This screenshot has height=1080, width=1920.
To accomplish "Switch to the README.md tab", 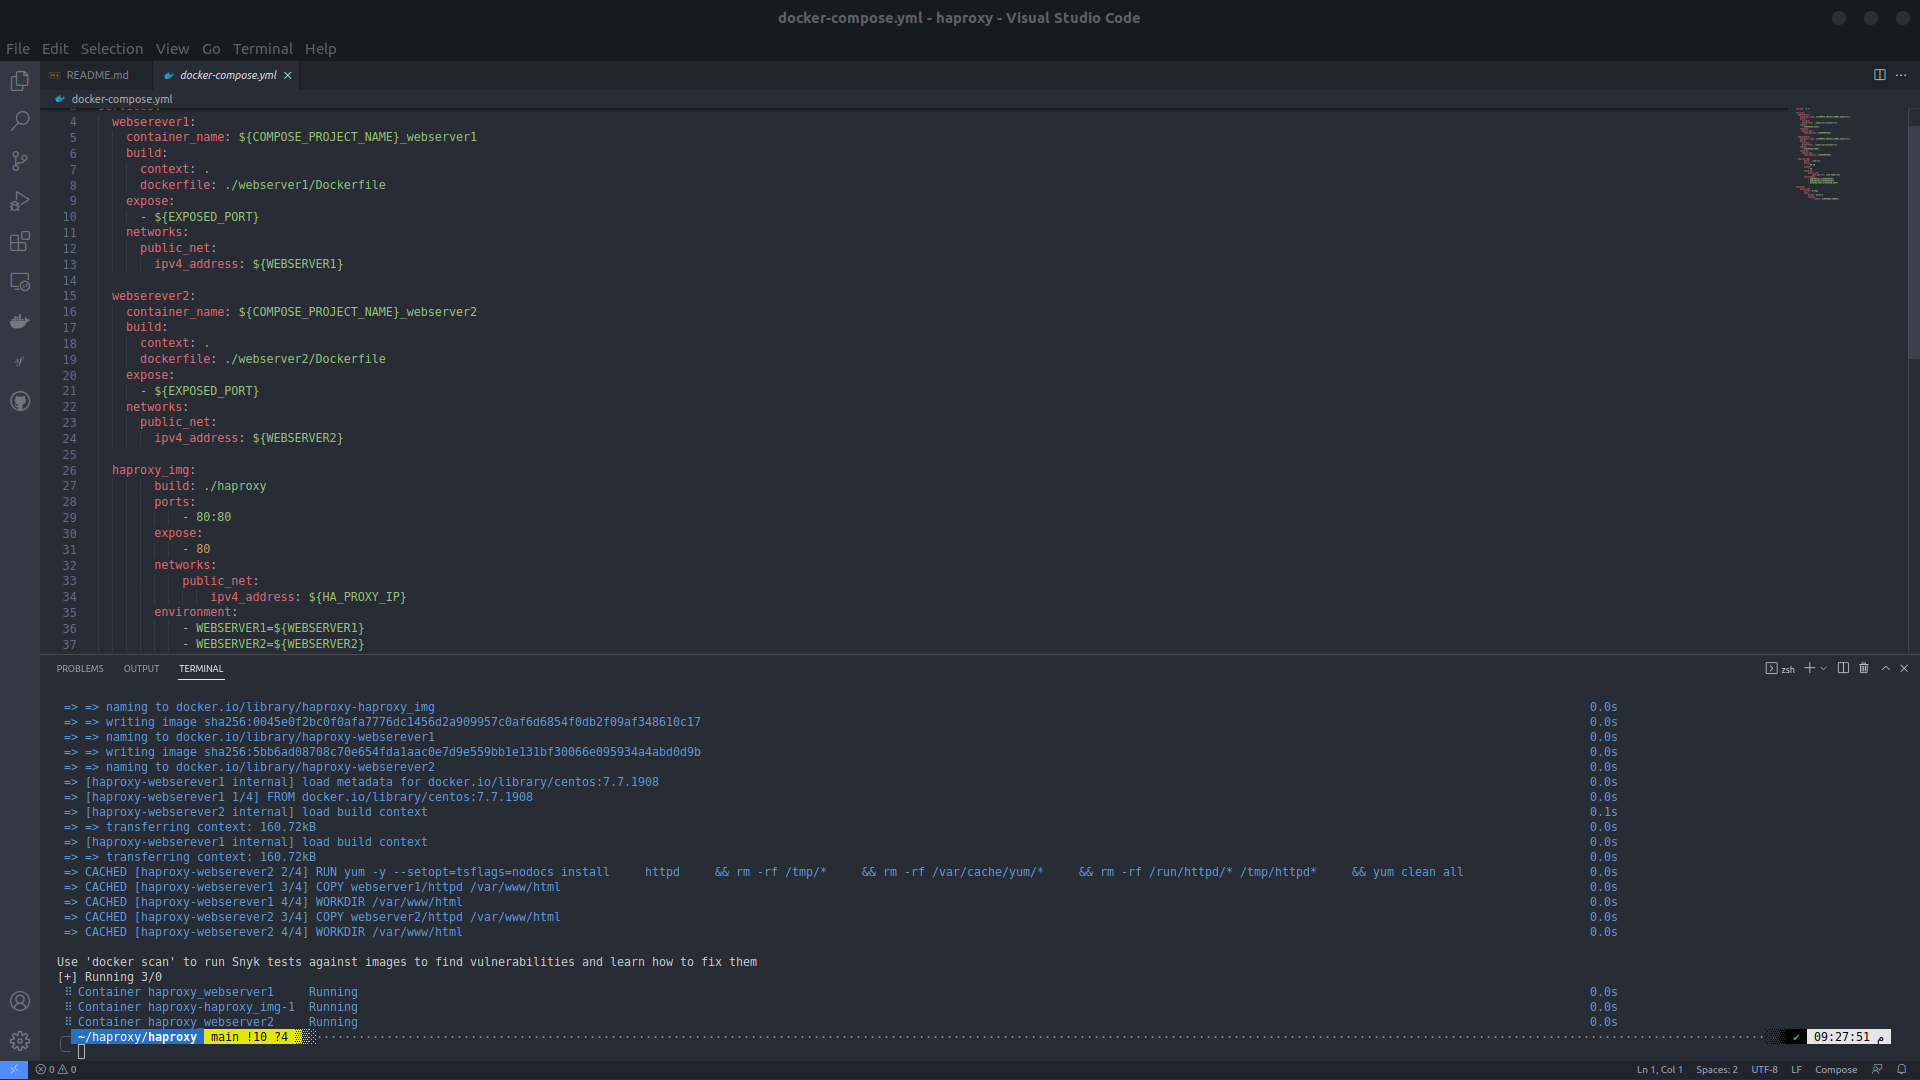I will (97, 75).
